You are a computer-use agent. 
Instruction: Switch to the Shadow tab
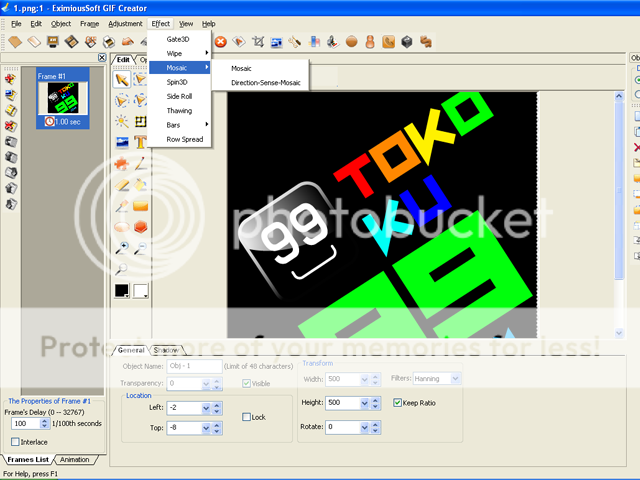(167, 350)
